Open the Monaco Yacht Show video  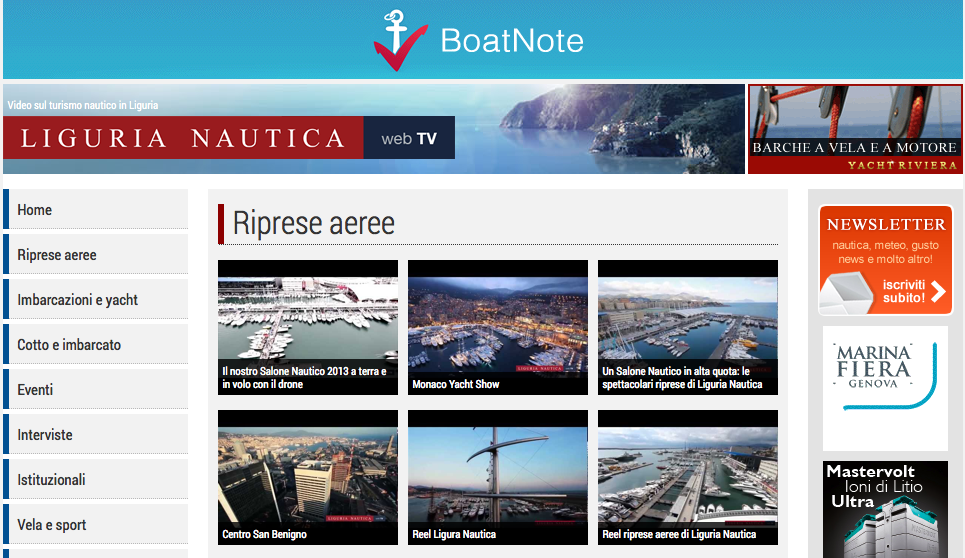(x=498, y=327)
